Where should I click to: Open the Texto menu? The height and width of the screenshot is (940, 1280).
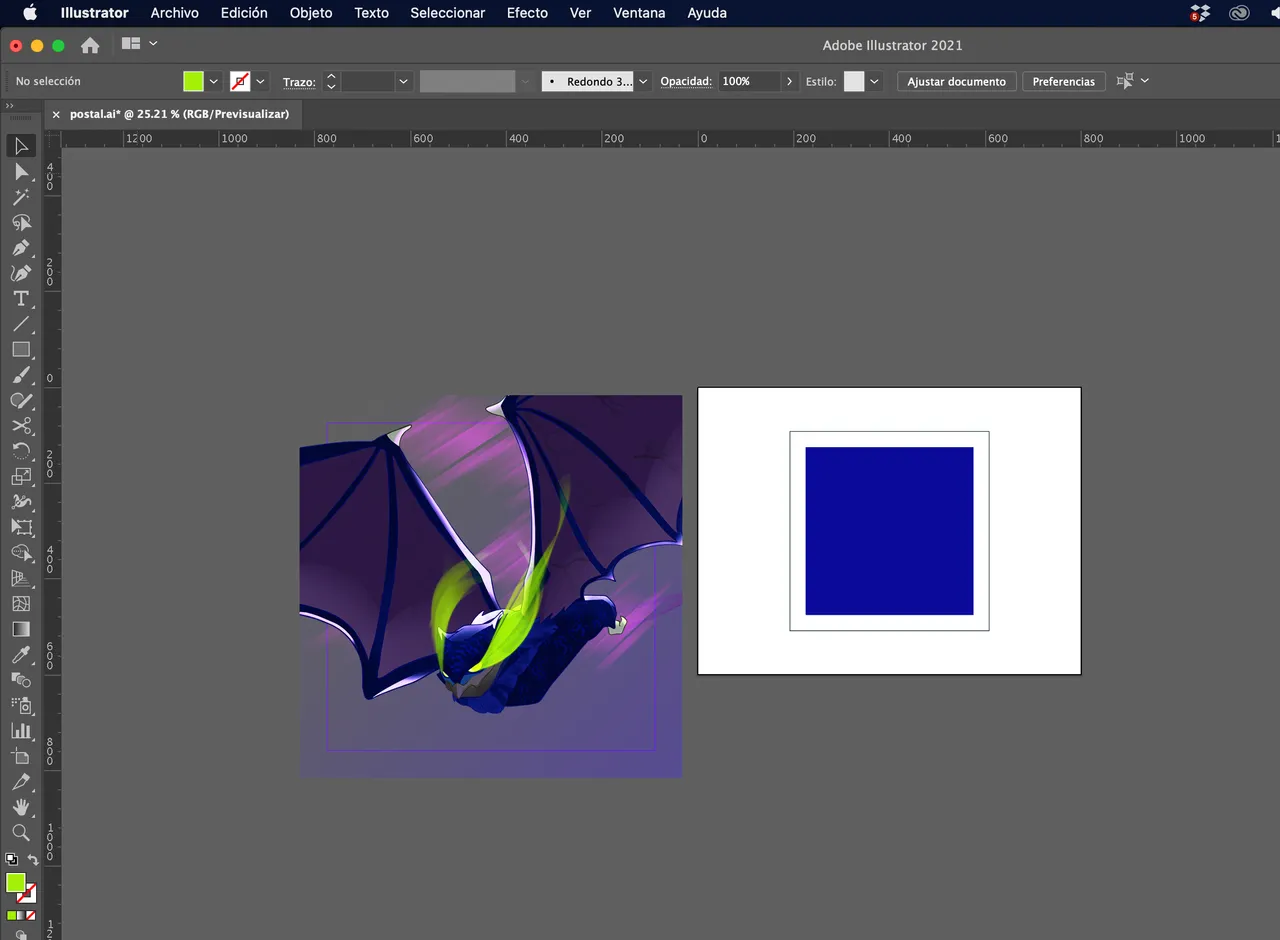point(371,13)
